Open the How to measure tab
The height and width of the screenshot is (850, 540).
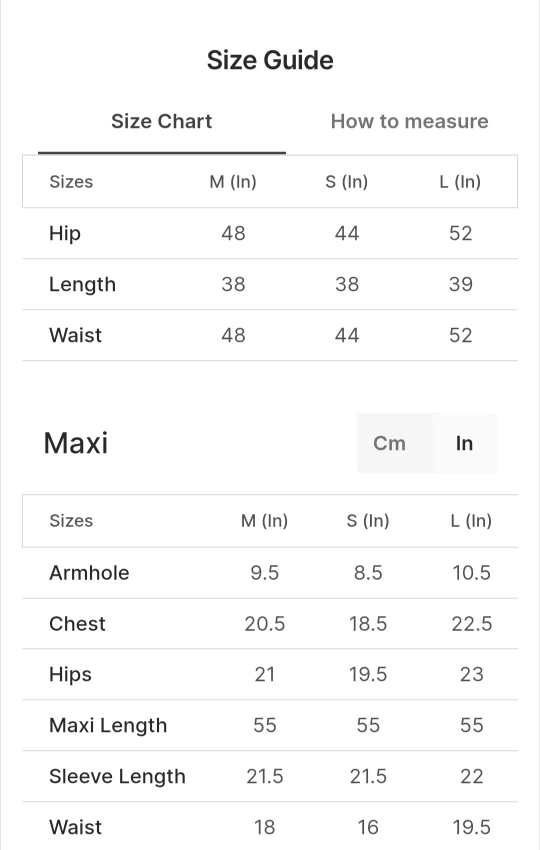click(409, 121)
